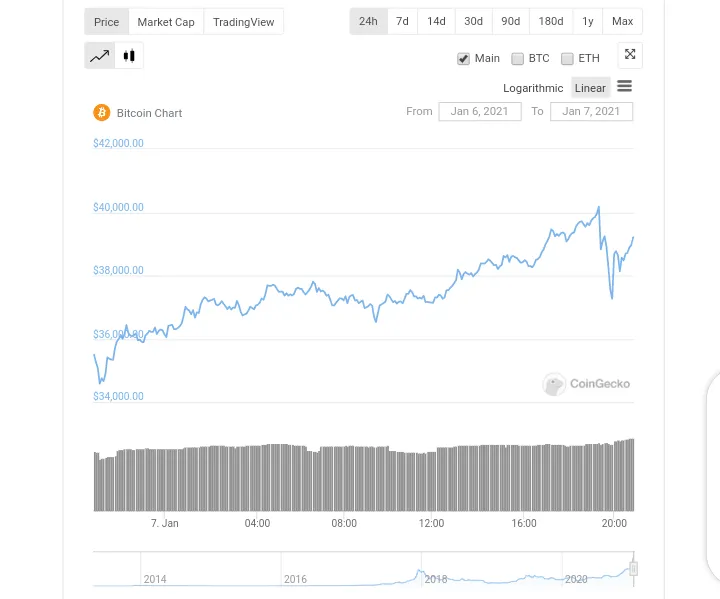720x599 pixels.
Task: Choose the Max time range
Action: click(x=622, y=21)
